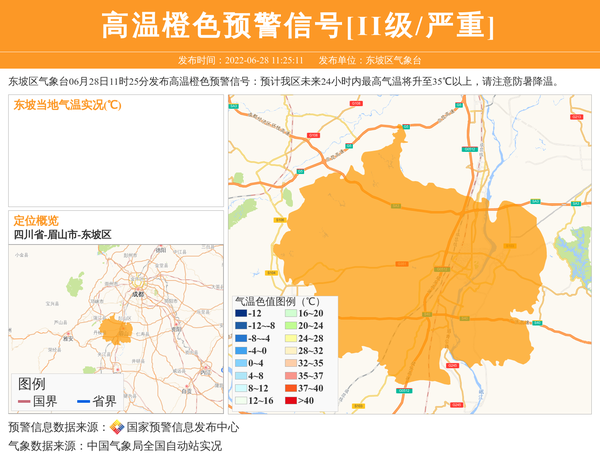Screen dimensions: 600x471
Task: Click the 气温色值图例 legend title
Action: pyautogui.click(x=277, y=300)
